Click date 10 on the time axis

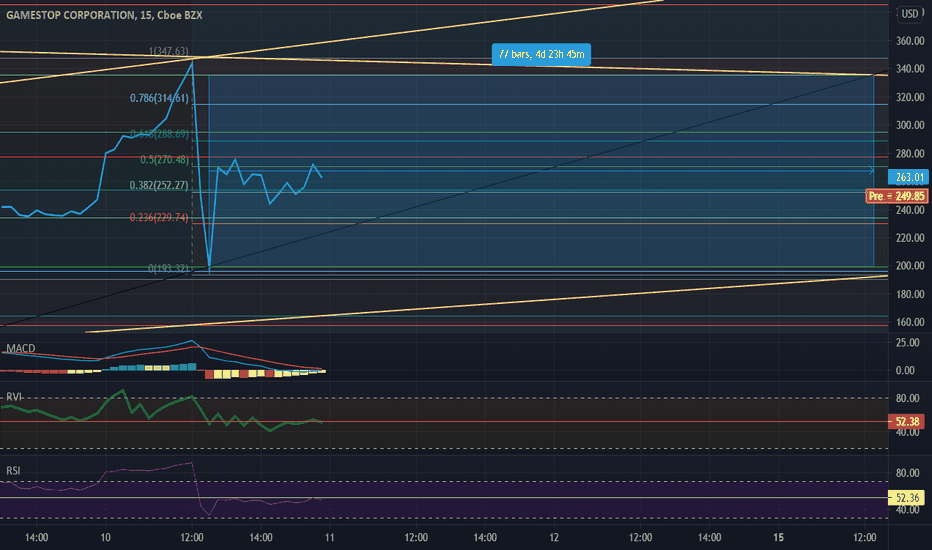105,538
